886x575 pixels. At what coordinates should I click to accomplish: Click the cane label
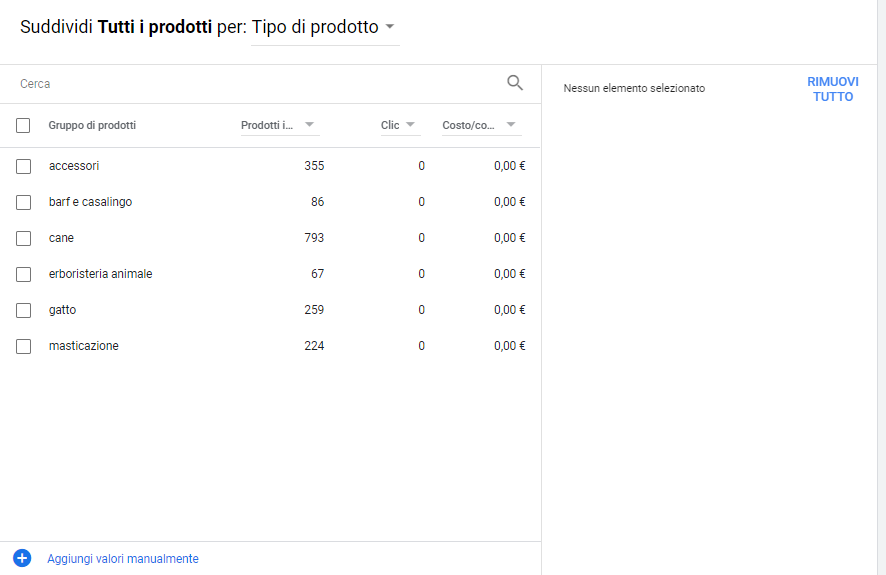(x=61, y=238)
